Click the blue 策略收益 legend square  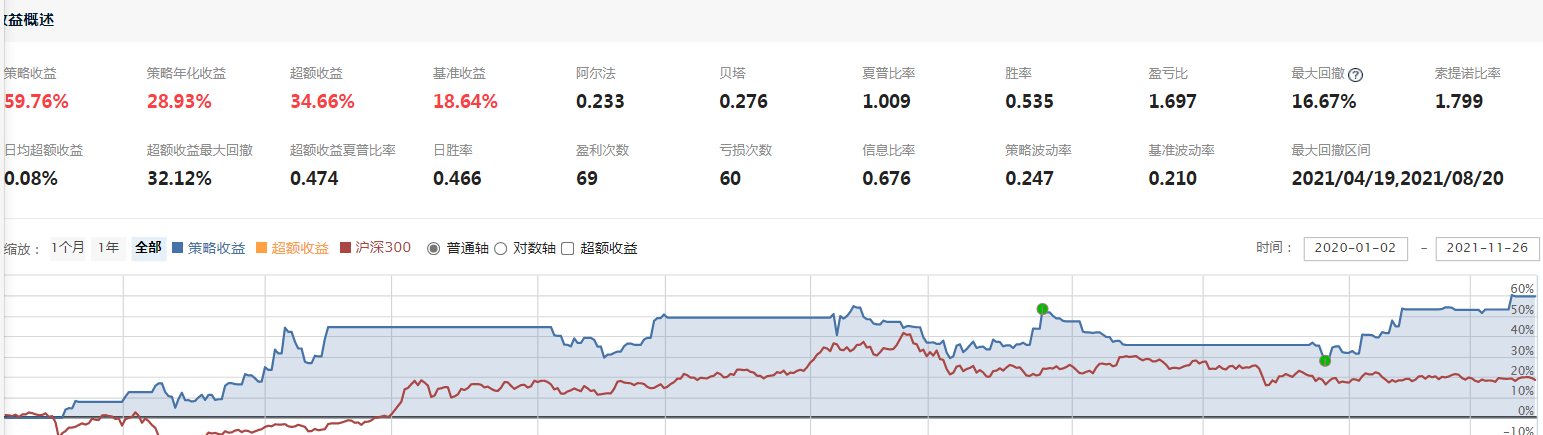(x=178, y=248)
